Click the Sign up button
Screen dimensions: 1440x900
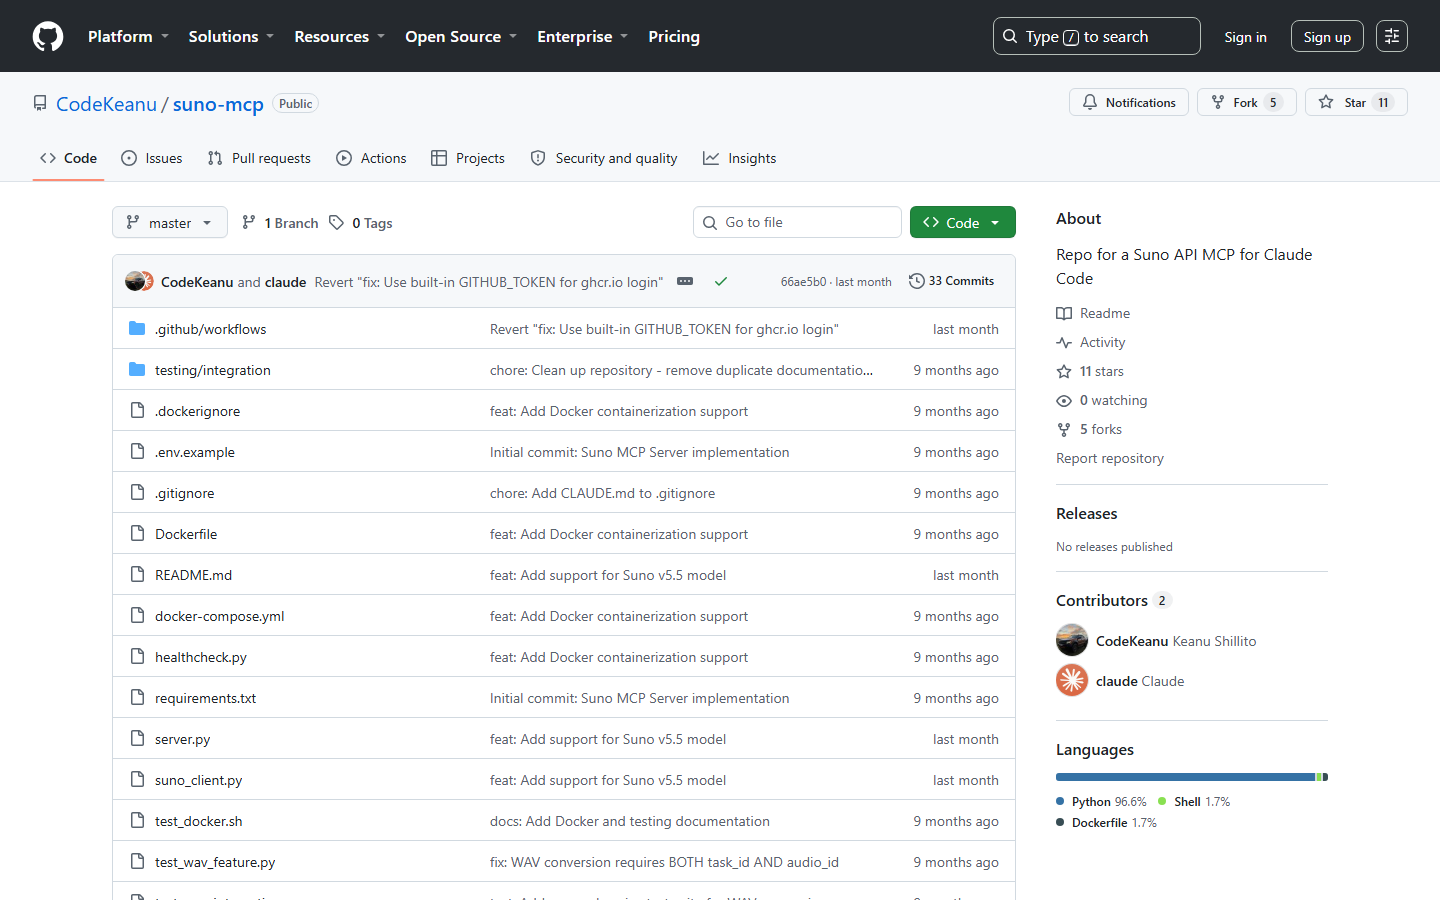point(1327,37)
